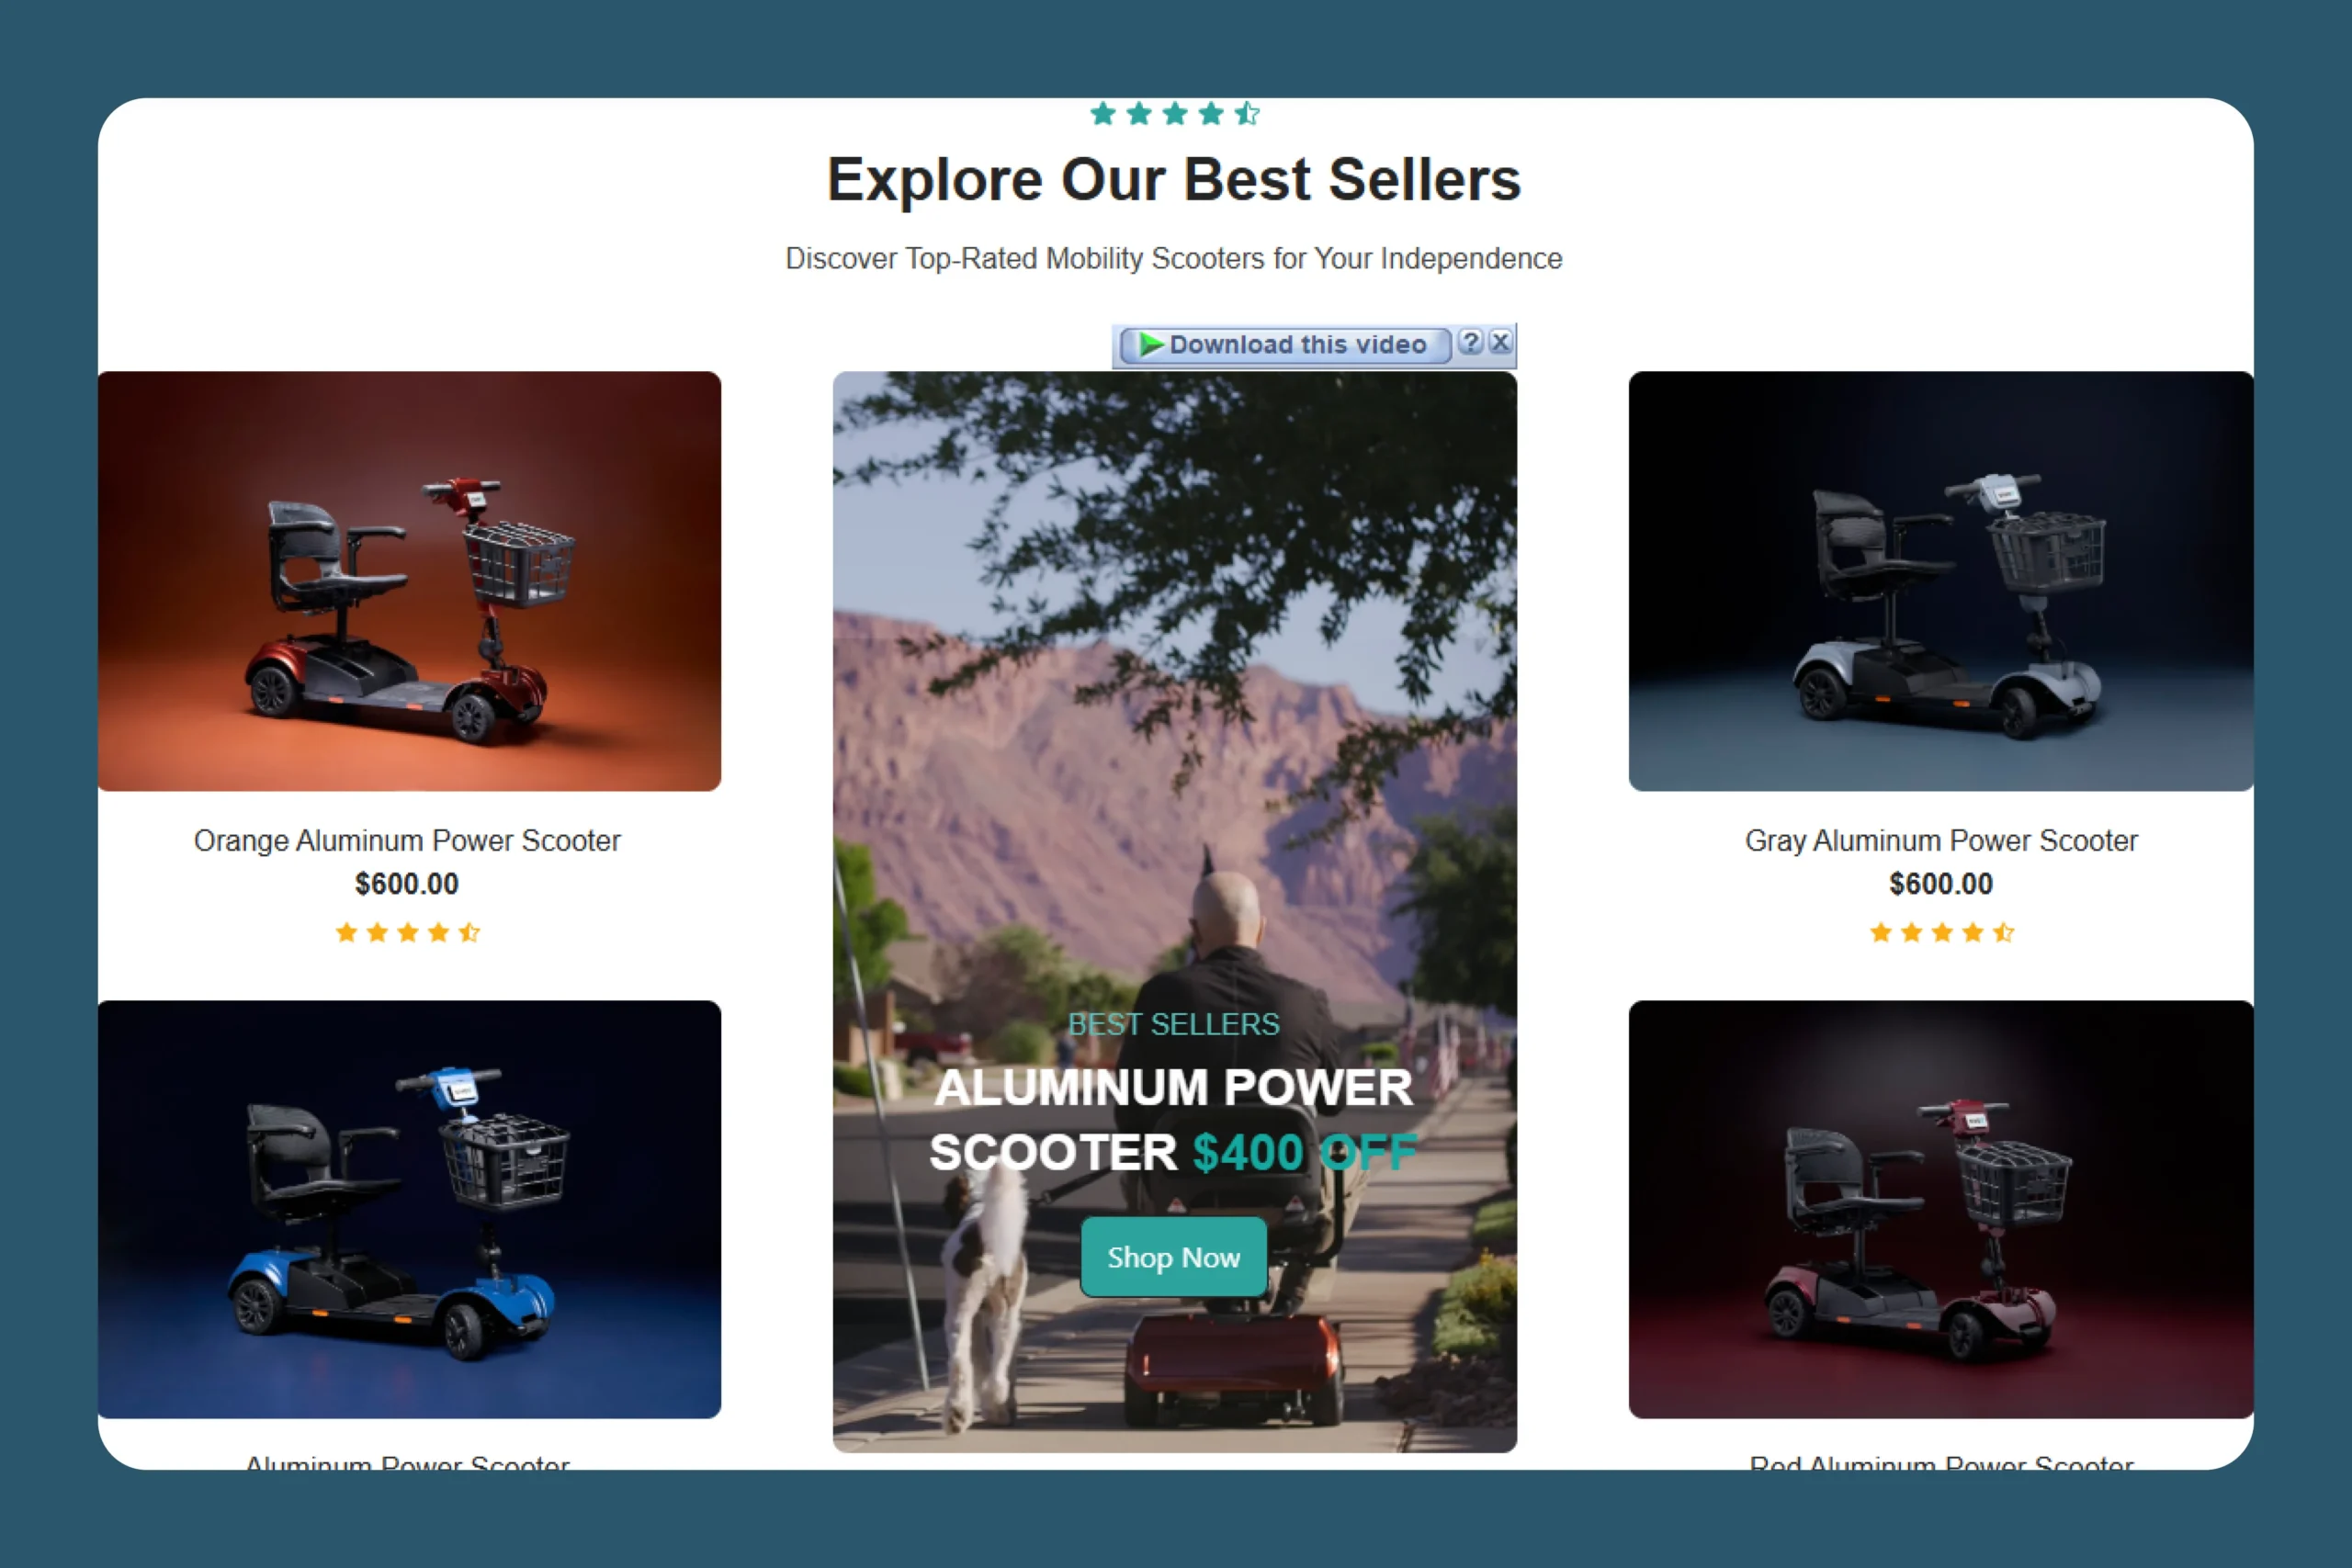Click the Orange Aluminum Power Scooter title

pos(407,841)
